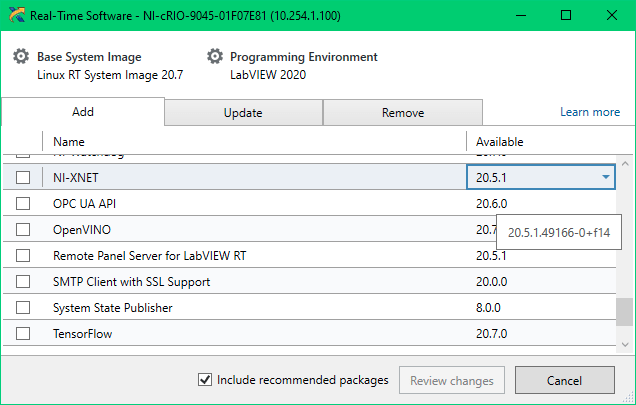Minimize the Real-Time Software window
The width and height of the screenshot is (636, 405).
point(521,15)
